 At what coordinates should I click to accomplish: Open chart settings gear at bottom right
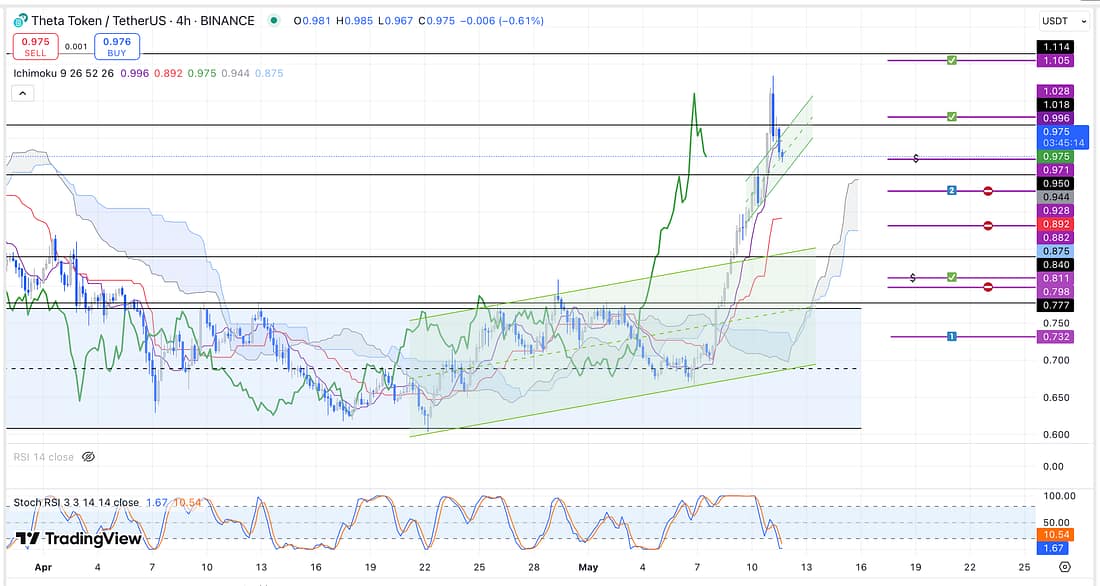1065,566
